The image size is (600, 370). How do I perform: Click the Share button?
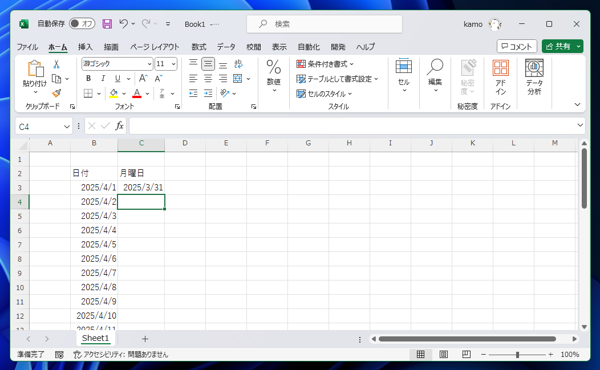click(558, 46)
